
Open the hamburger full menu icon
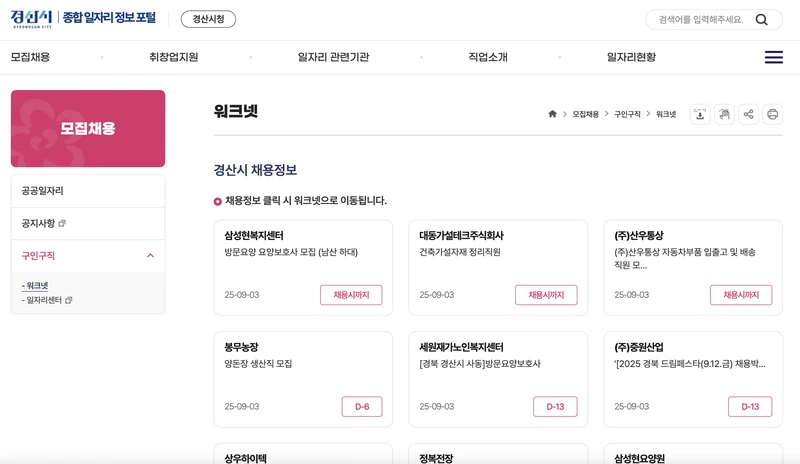(773, 57)
